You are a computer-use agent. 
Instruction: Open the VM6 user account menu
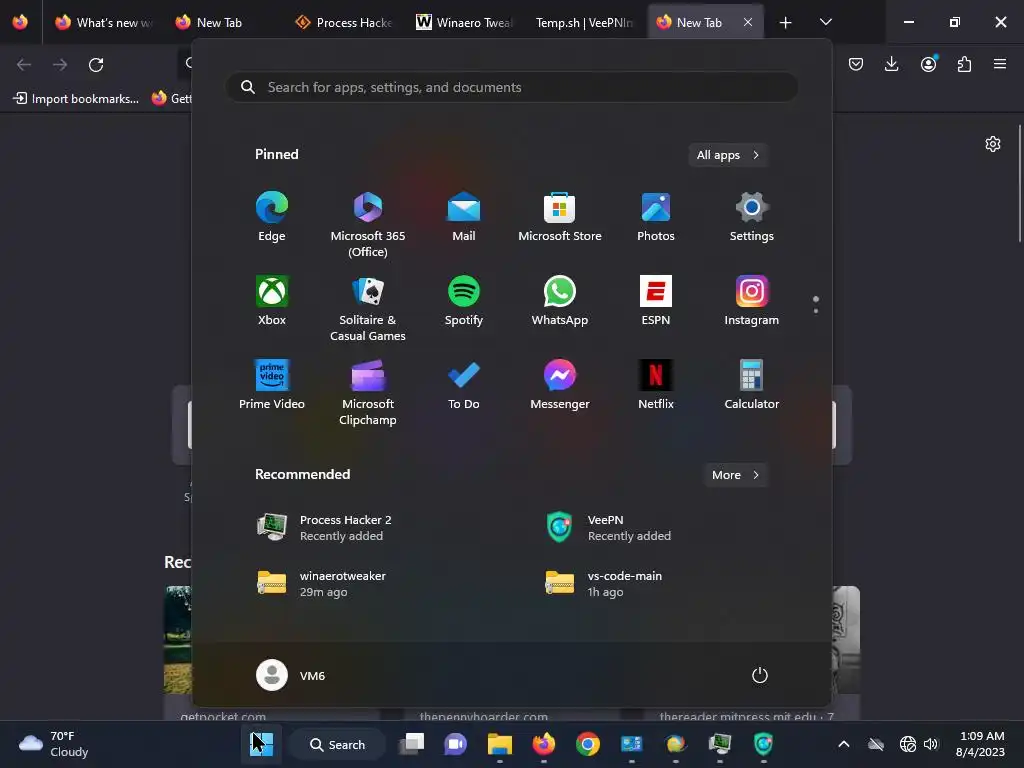pos(291,675)
